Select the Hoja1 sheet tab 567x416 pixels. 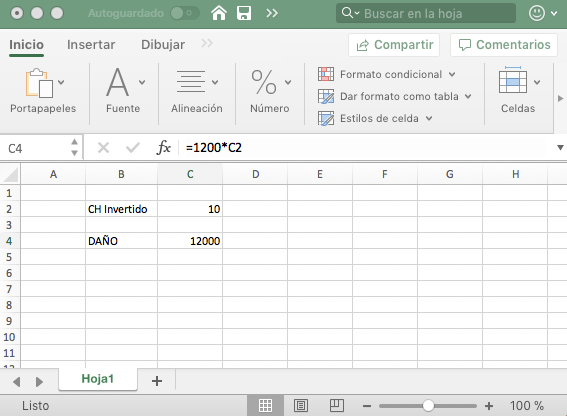(98, 379)
